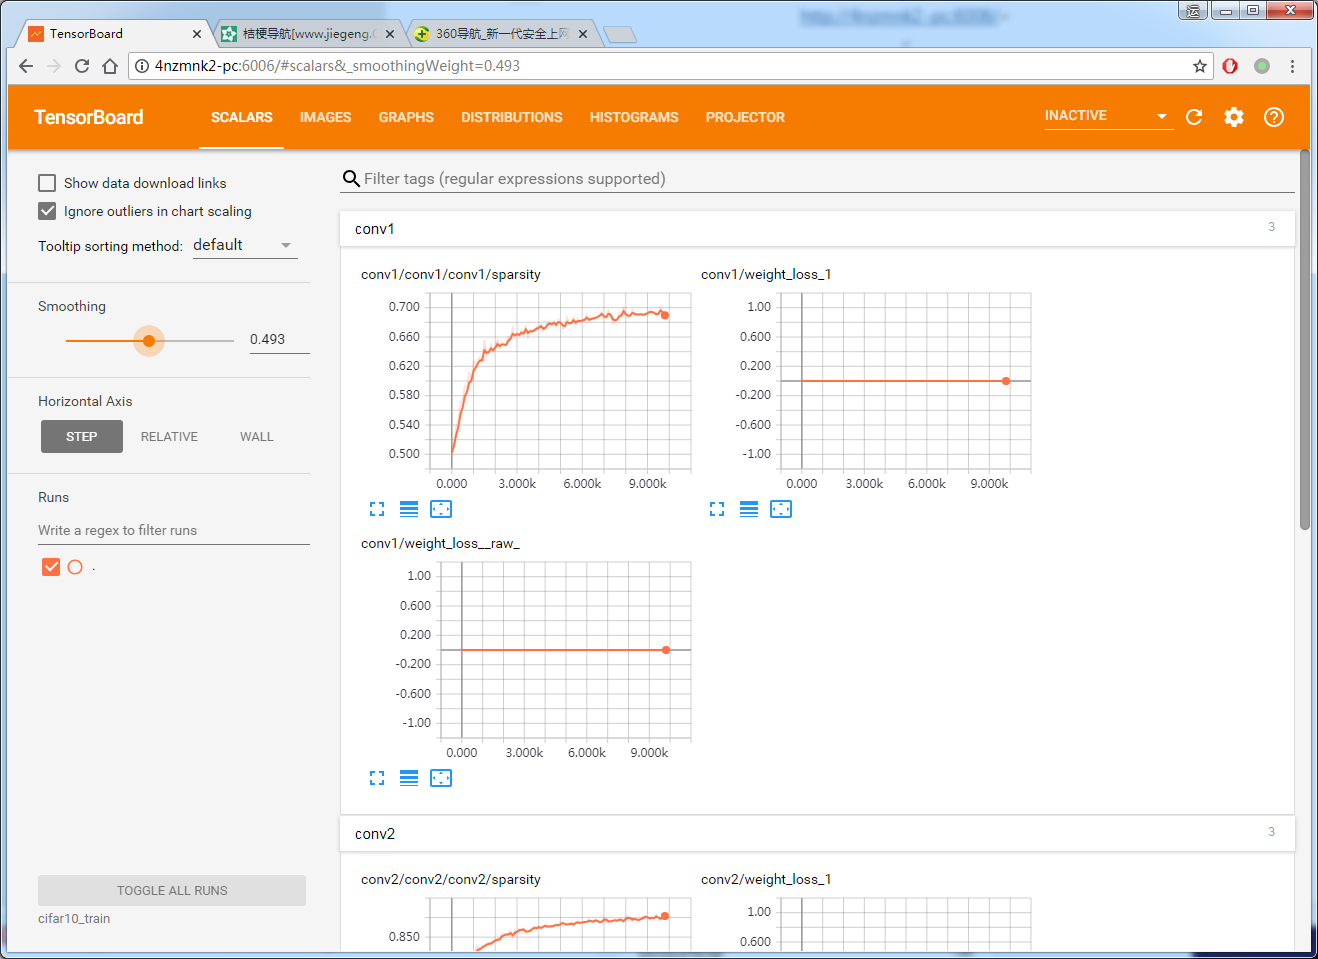Select RELATIVE horizontal axis
Screen dimensions: 1318x959
click(169, 437)
